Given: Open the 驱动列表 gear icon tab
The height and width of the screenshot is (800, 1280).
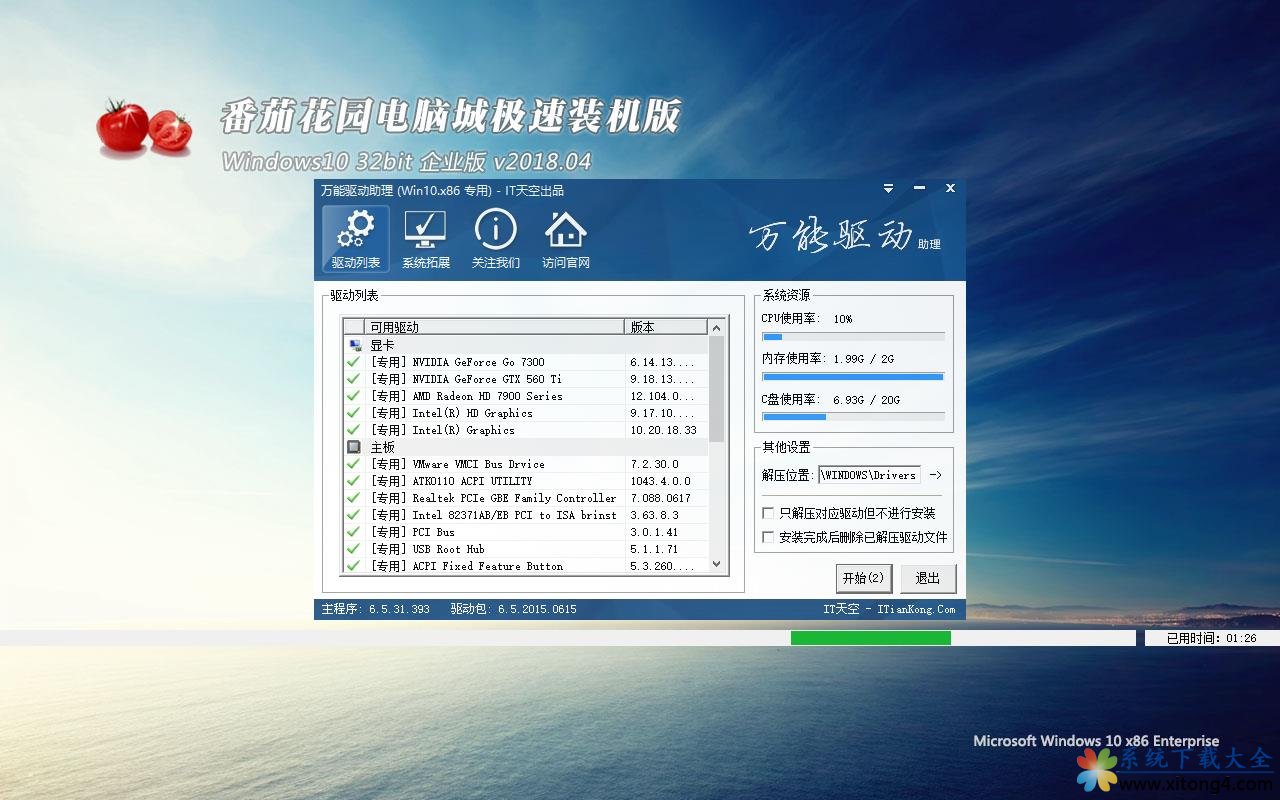Looking at the screenshot, I should [x=356, y=240].
